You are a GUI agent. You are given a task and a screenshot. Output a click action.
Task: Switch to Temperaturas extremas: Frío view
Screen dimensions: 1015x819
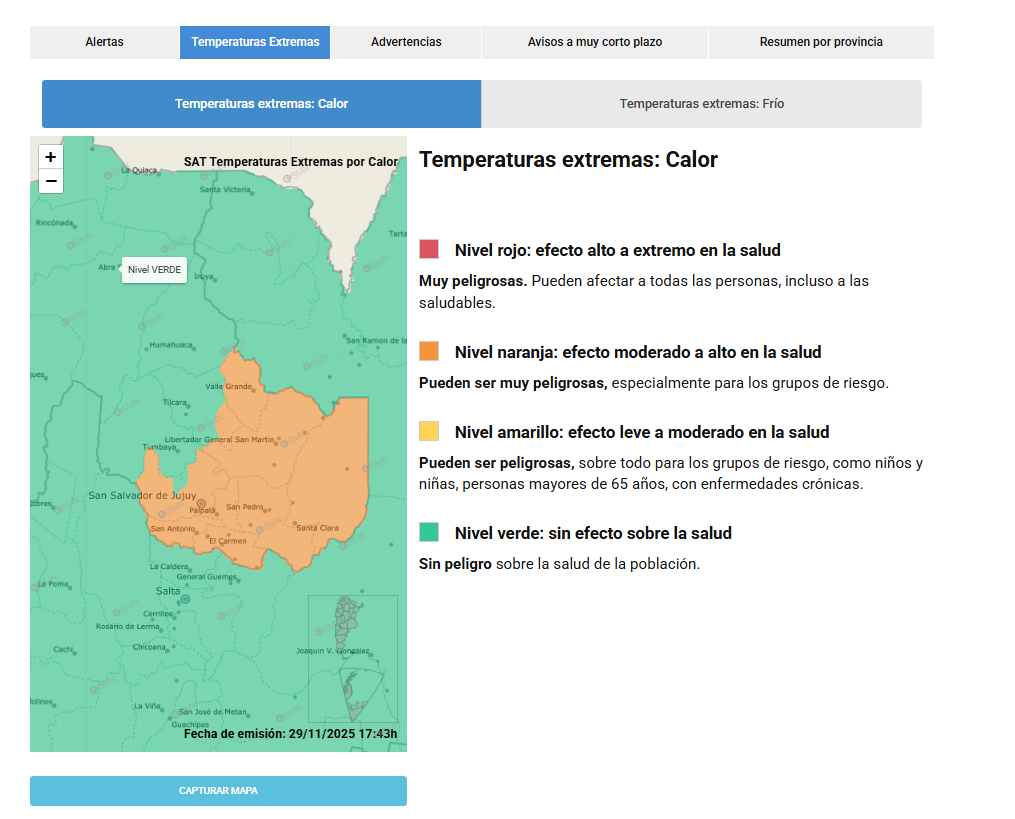coord(701,104)
